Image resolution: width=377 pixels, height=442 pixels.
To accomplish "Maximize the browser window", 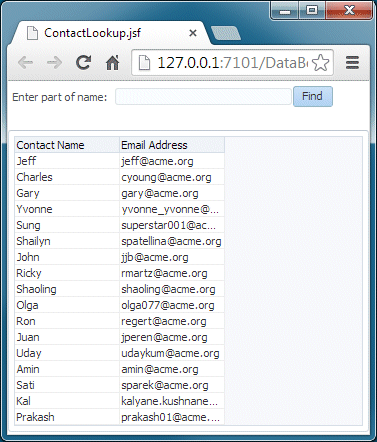I will click(312, 11).
